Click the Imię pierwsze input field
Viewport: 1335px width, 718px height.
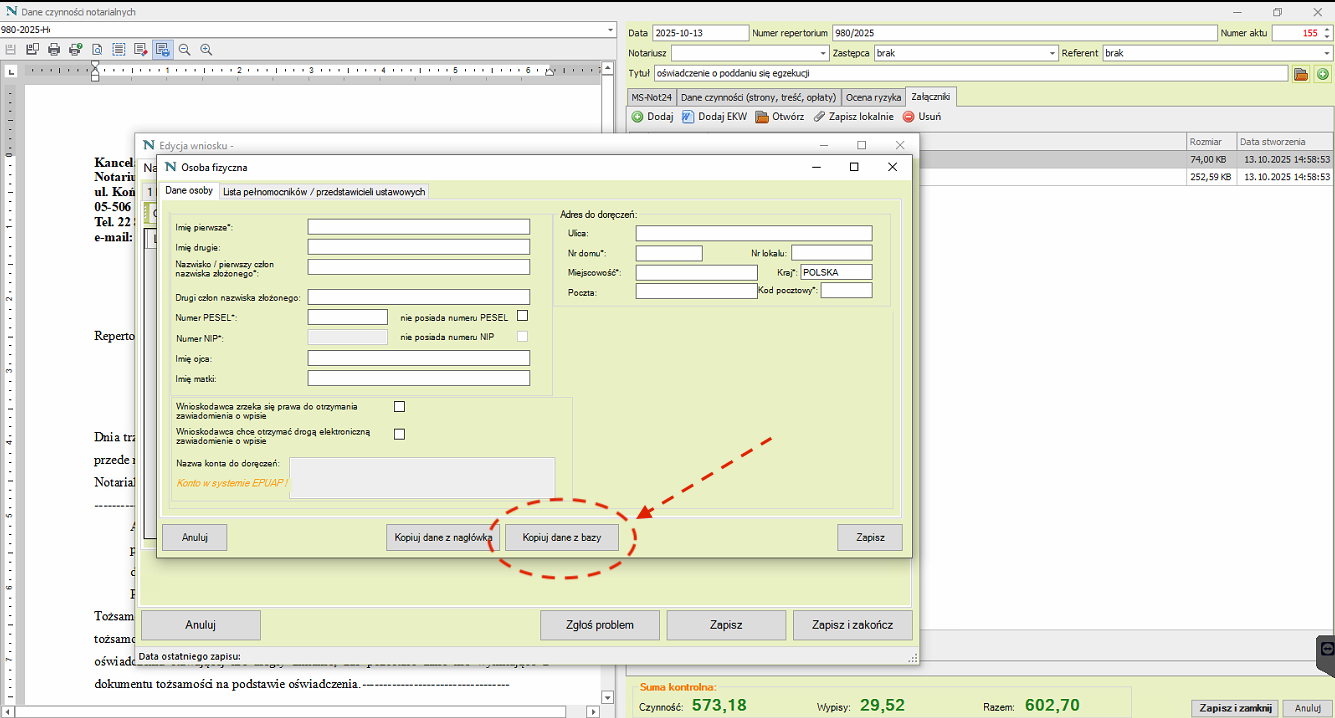(x=418, y=227)
